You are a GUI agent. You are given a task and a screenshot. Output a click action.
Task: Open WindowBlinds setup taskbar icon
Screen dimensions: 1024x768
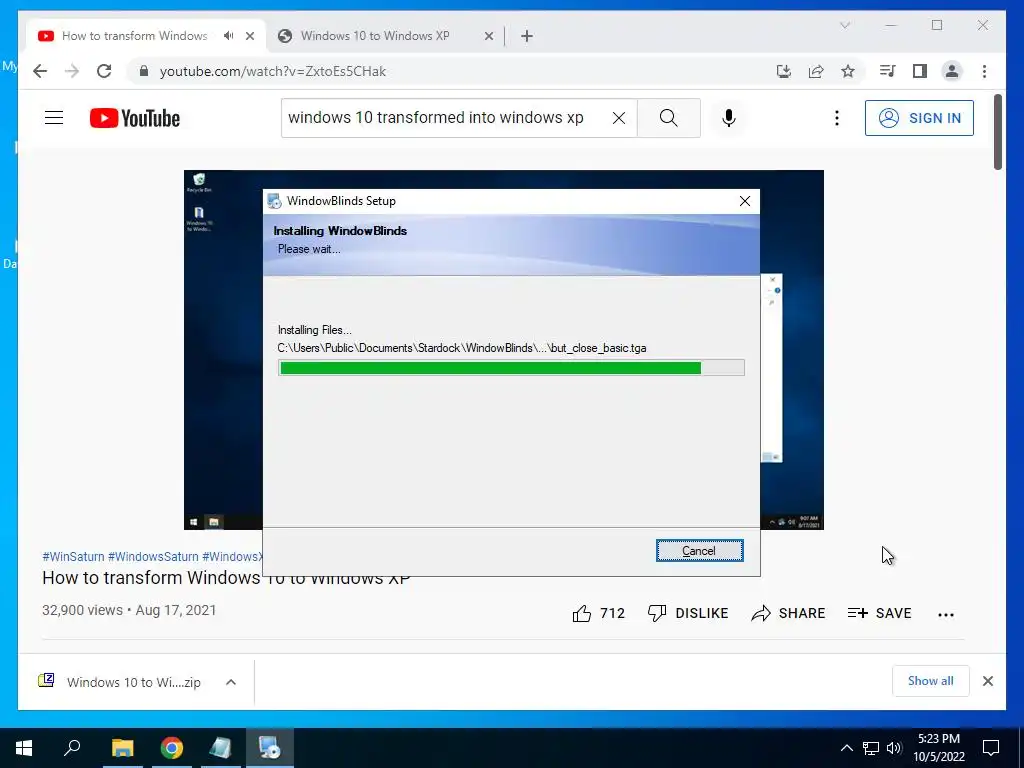click(270, 748)
